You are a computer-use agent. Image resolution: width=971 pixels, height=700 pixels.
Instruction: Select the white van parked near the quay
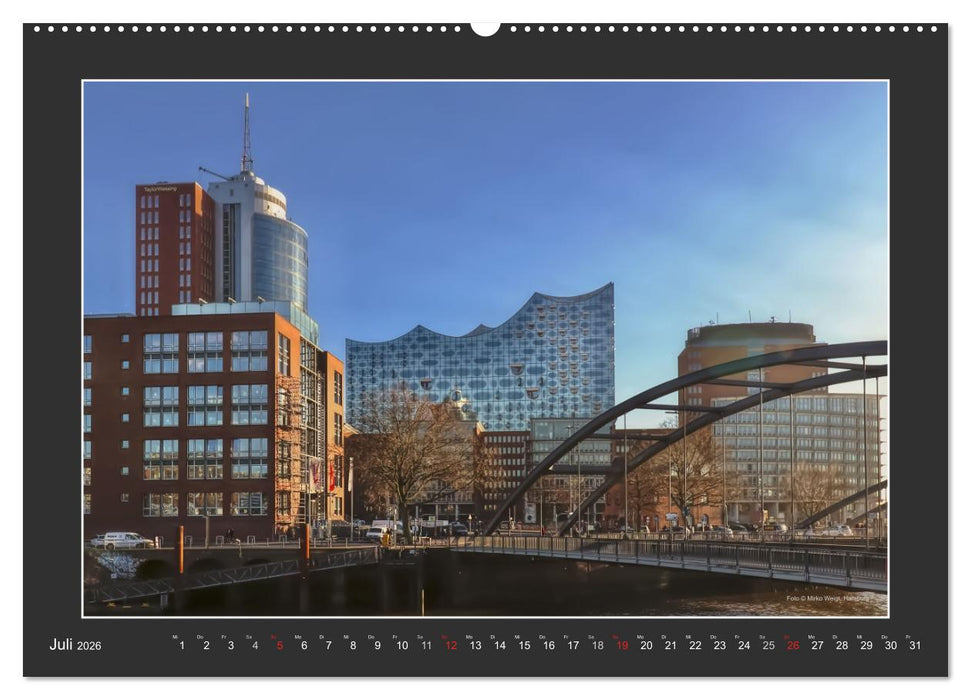coord(120,540)
